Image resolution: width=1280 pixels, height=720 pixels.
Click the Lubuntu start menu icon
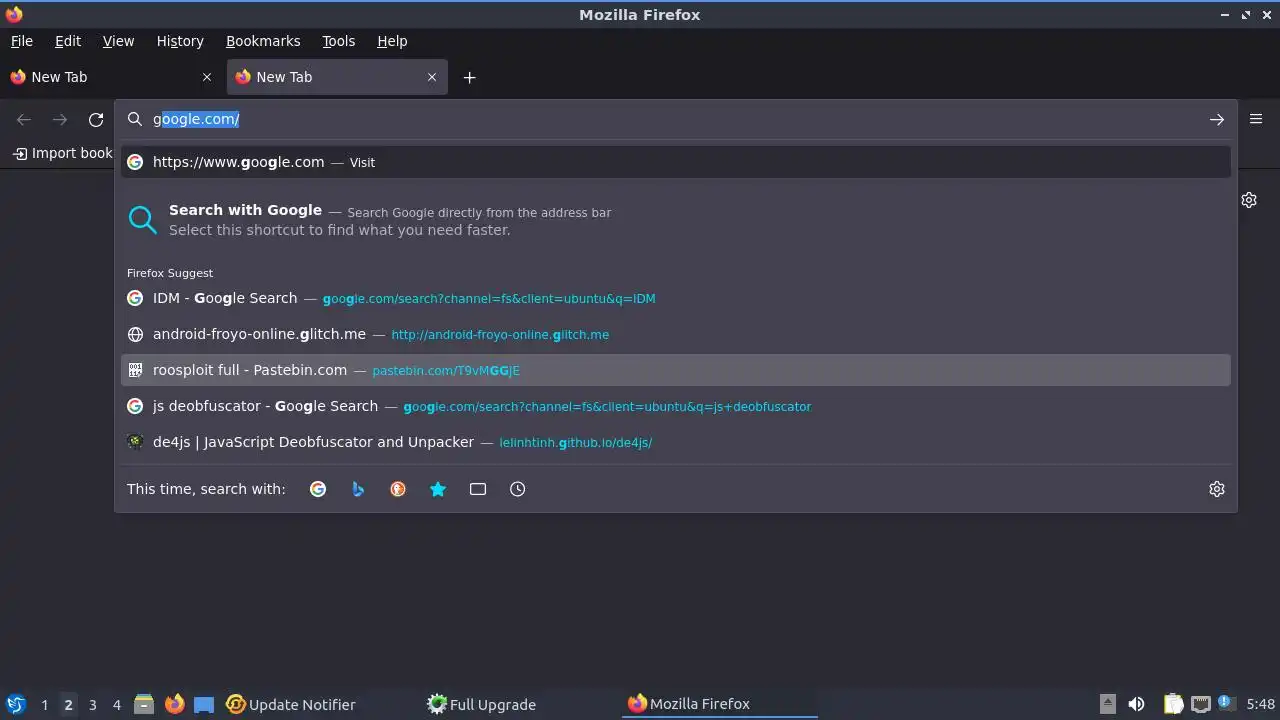(x=15, y=704)
